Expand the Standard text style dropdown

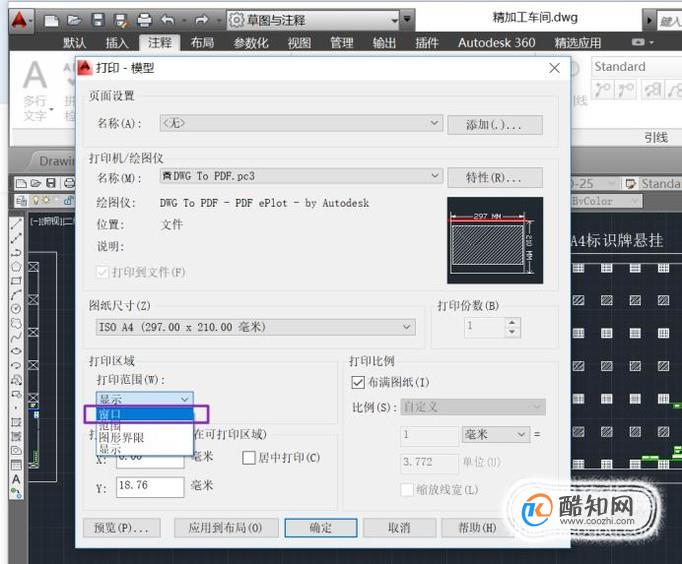tap(636, 67)
